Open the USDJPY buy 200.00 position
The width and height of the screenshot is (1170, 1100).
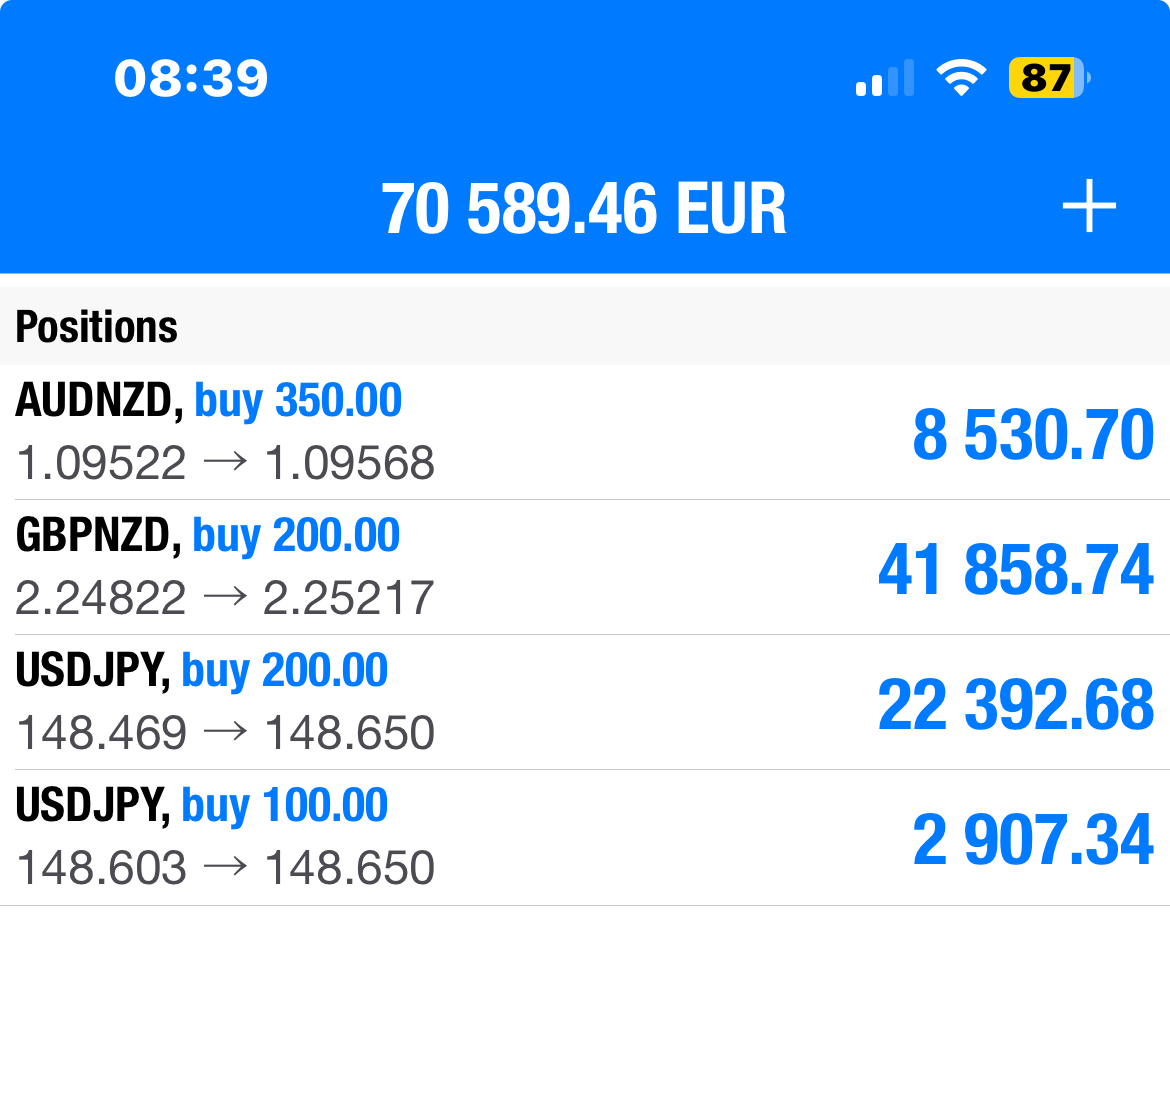(x=585, y=702)
